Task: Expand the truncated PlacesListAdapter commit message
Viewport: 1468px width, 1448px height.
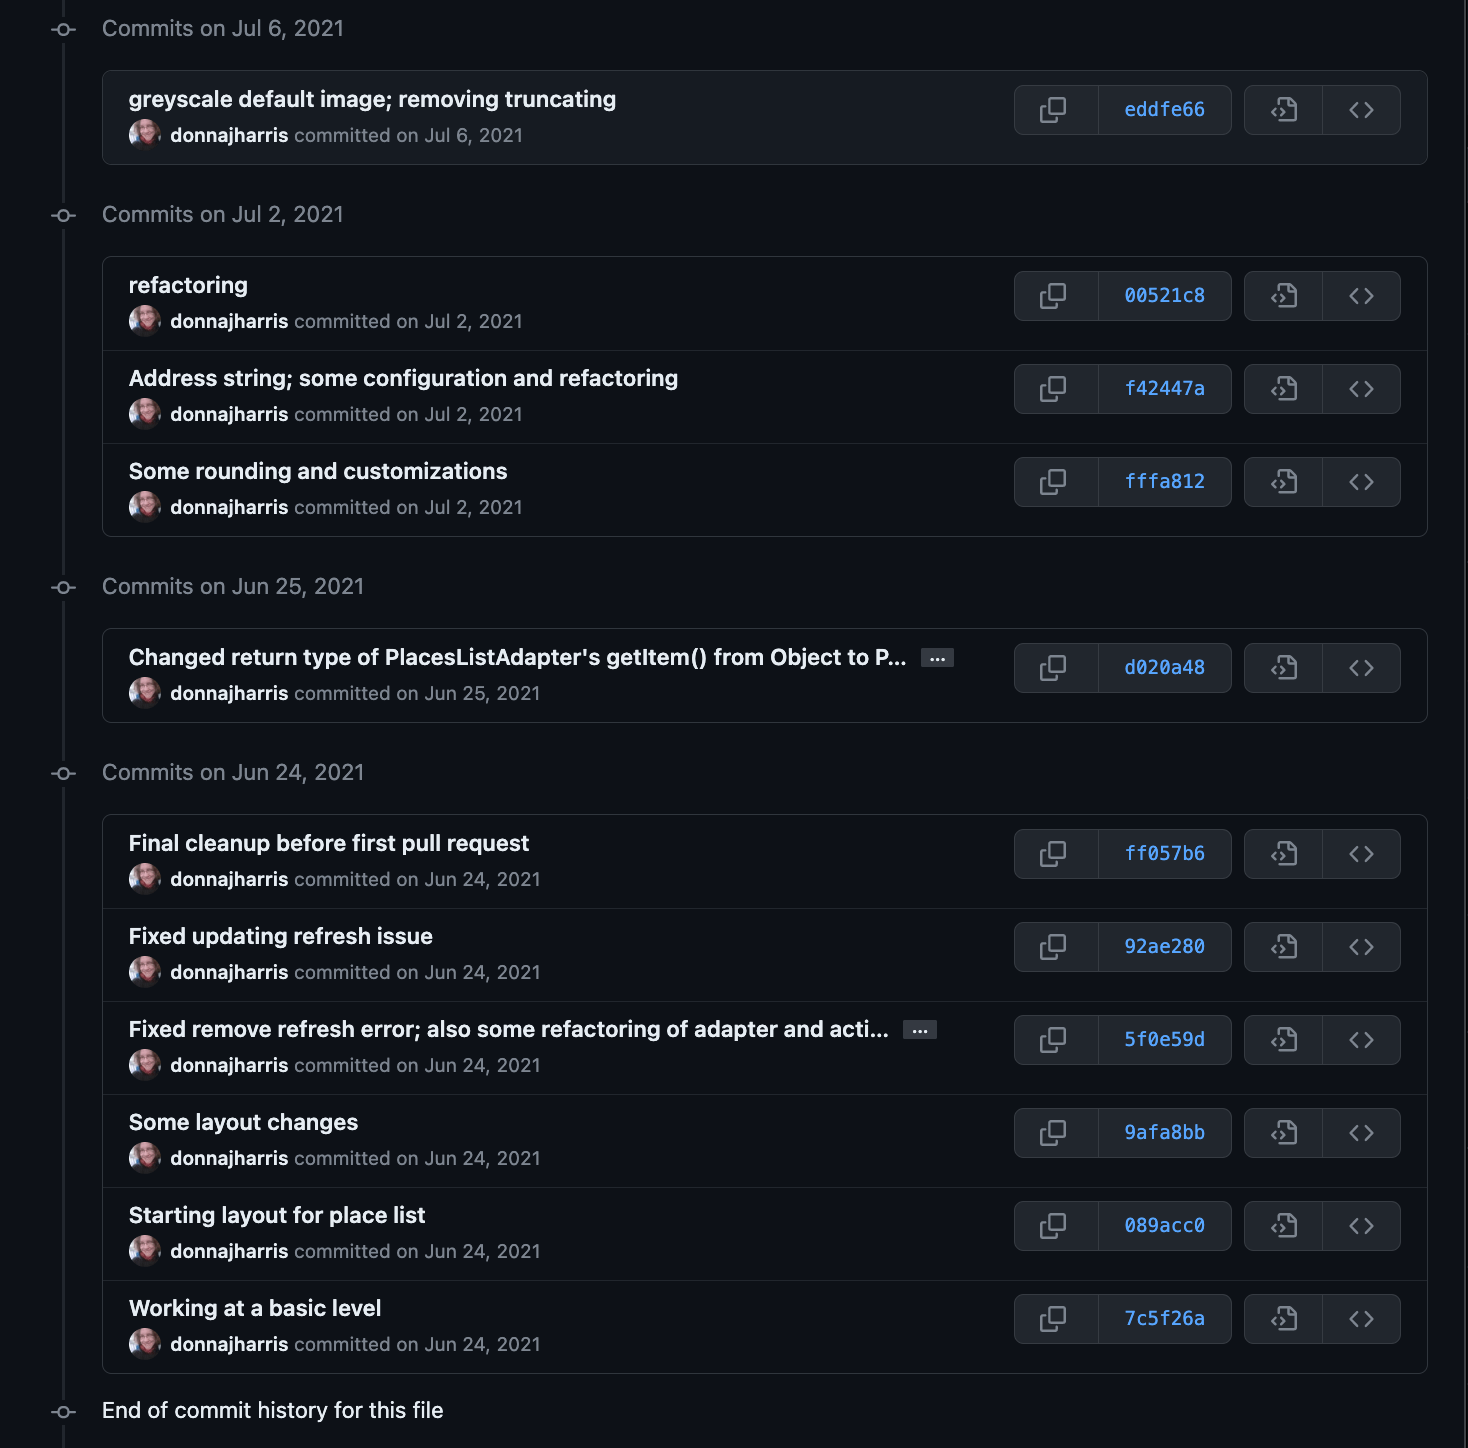Action: pyautogui.click(x=937, y=657)
